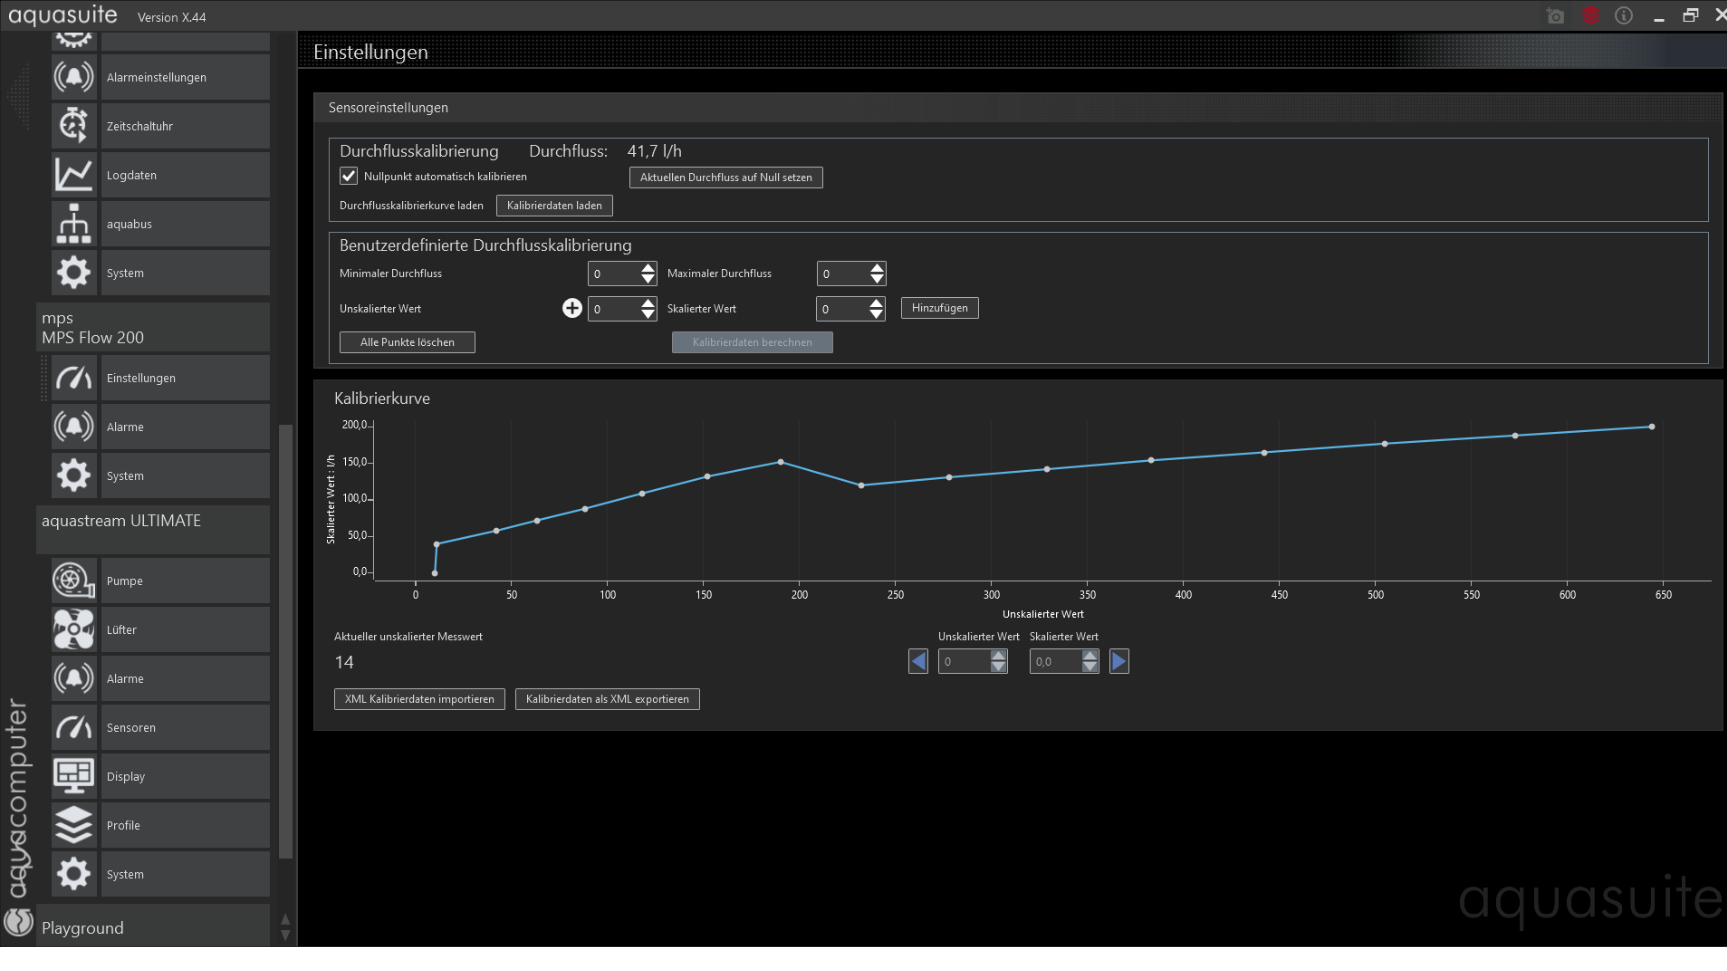Viewport: 1727px width, 971px height.
Task: Click the Logdaten chart icon
Action: coord(74,175)
